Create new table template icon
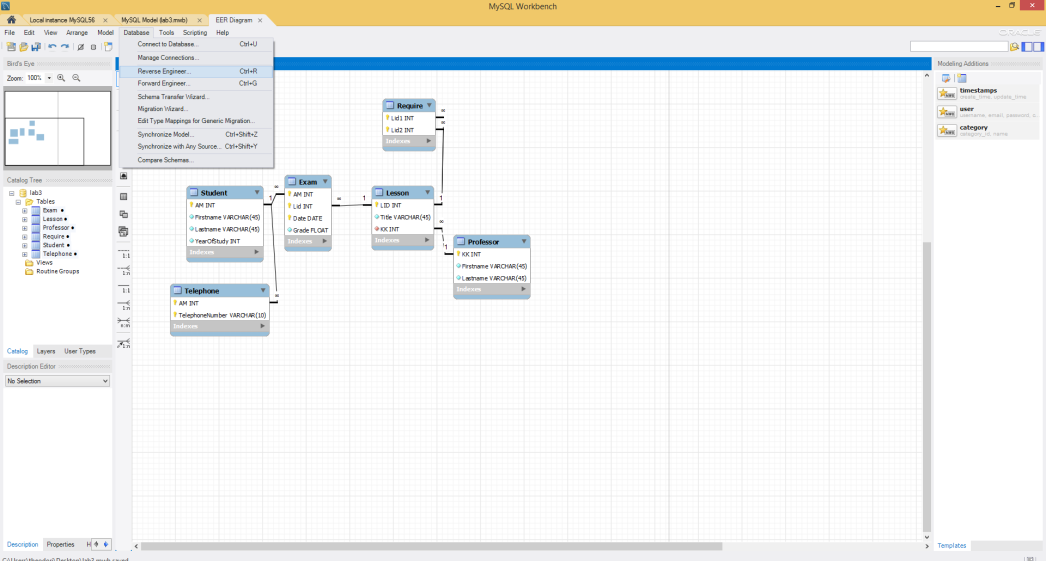This screenshot has width=1046, height=561. (962, 78)
